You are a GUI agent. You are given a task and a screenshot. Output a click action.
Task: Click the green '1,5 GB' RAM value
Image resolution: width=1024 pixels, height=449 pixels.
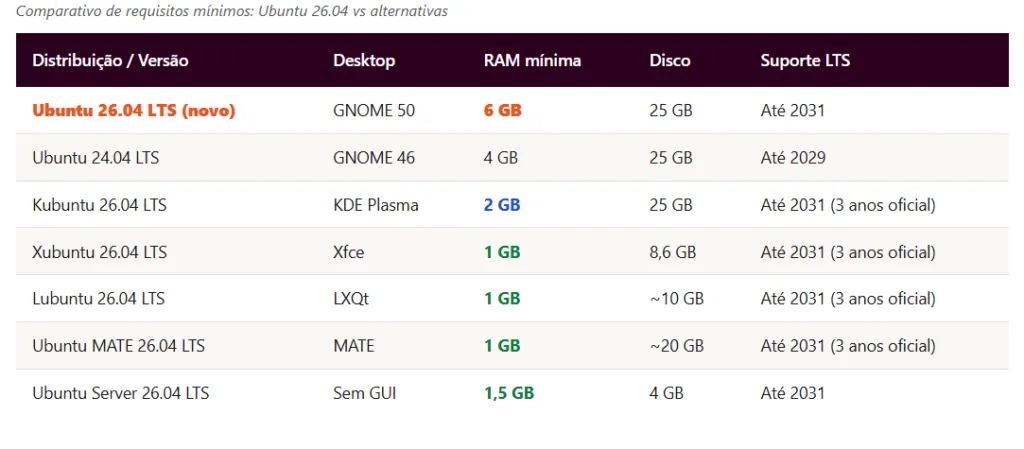tap(509, 393)
